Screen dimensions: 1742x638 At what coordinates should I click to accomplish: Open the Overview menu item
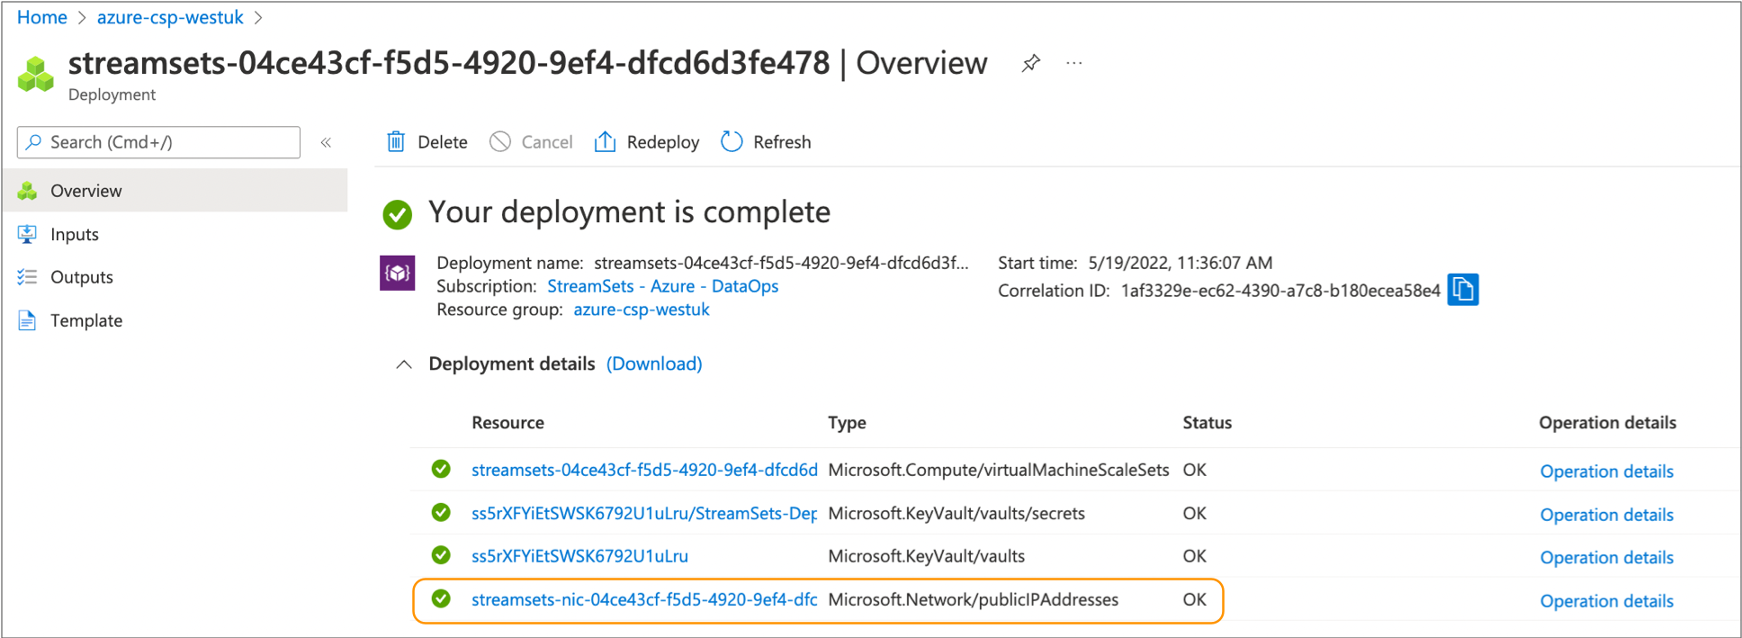pos(175,190)
